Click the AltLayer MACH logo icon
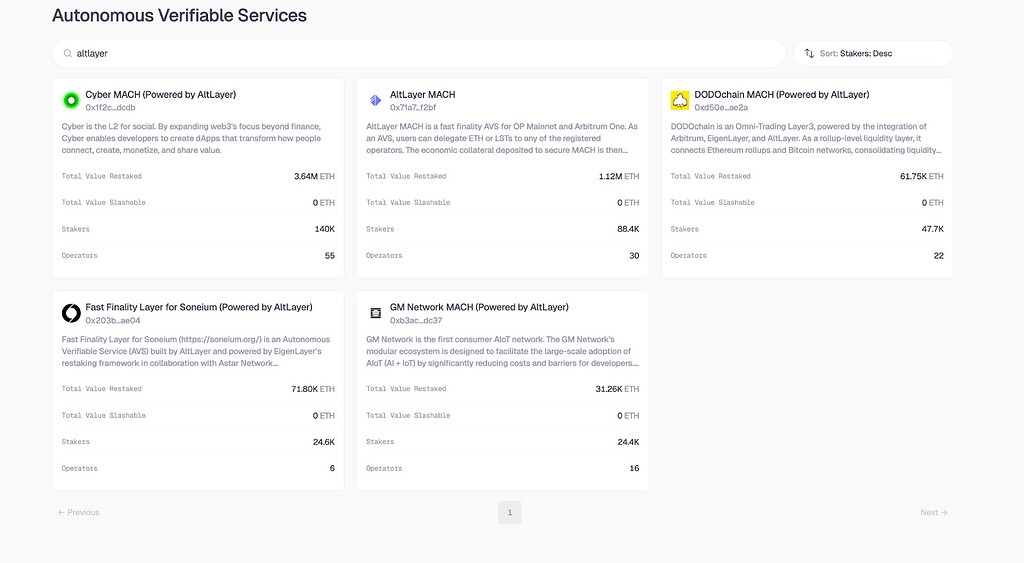 [x=376, y=100]
